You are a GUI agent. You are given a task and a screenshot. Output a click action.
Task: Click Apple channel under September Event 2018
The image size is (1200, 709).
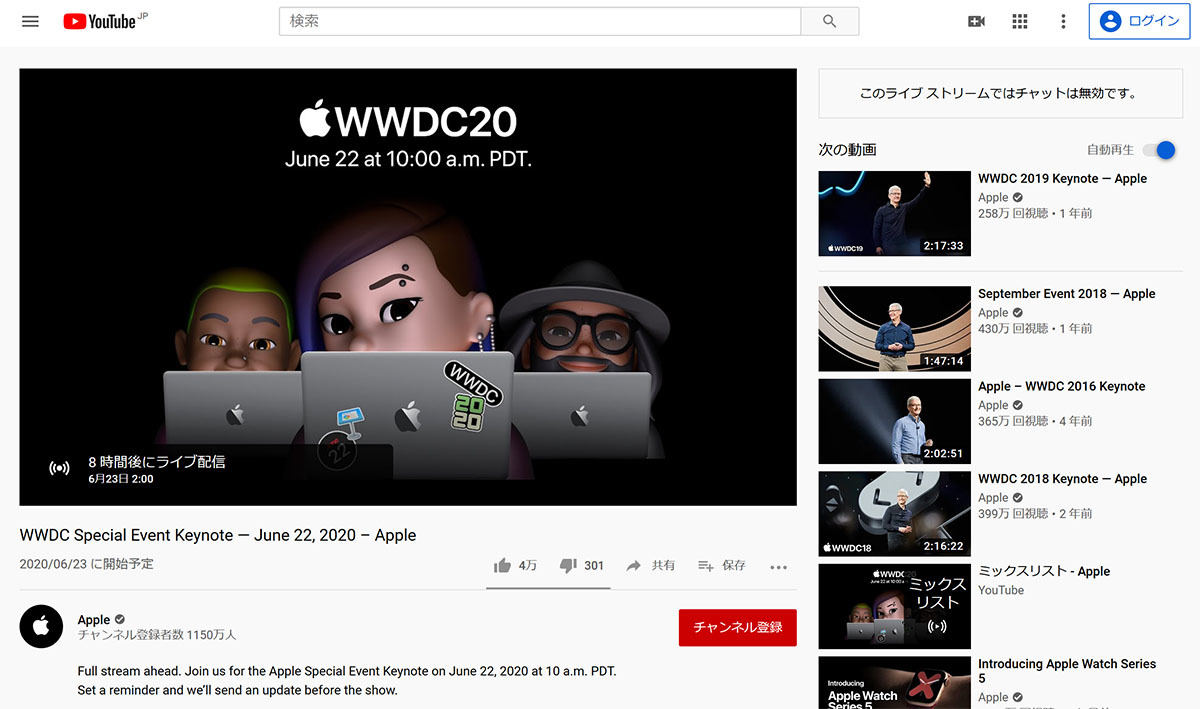point(993,313)
